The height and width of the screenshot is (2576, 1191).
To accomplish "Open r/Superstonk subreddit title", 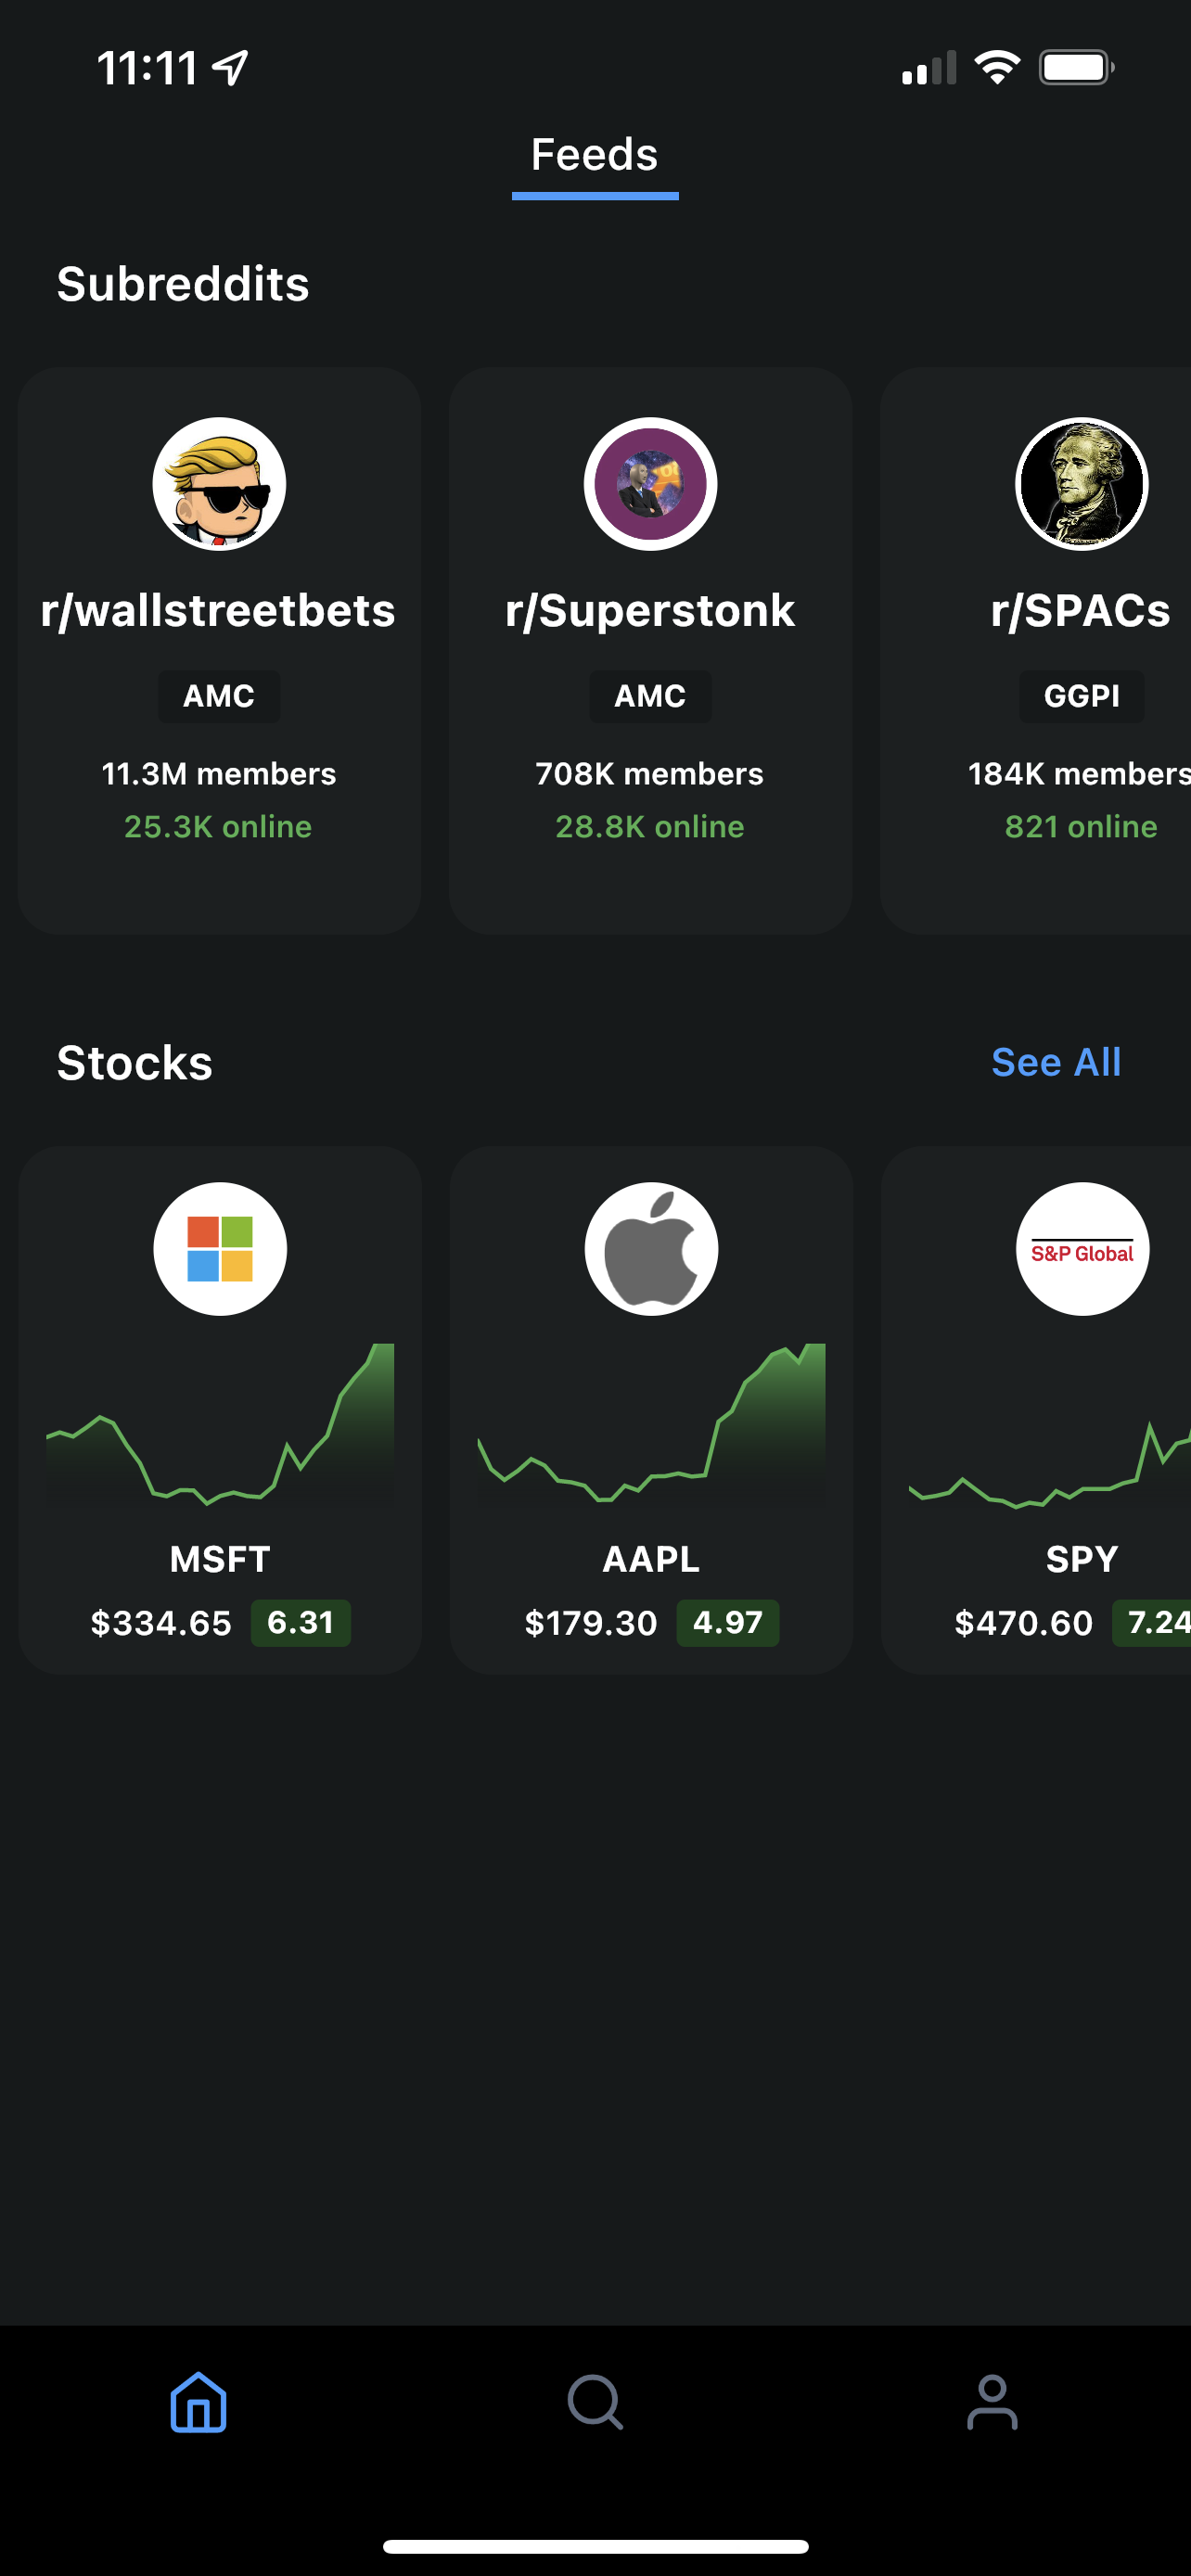I will pyautogui.click(x=650, y=611).
